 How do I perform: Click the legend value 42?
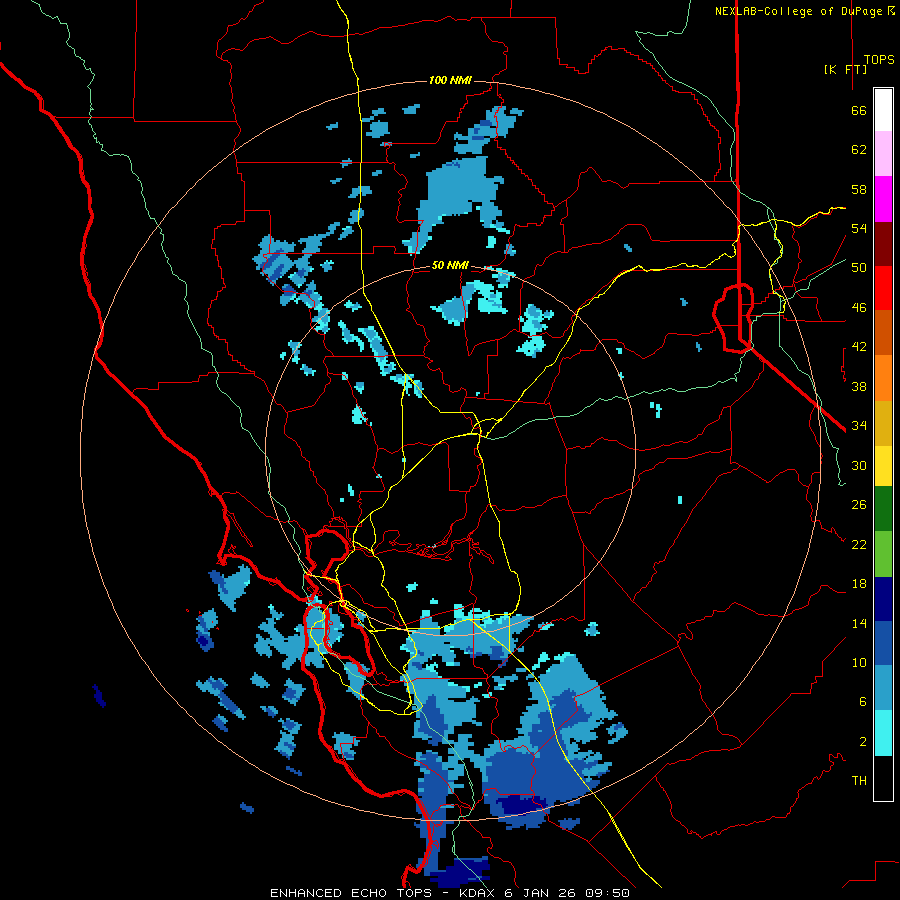coord(859,347)
